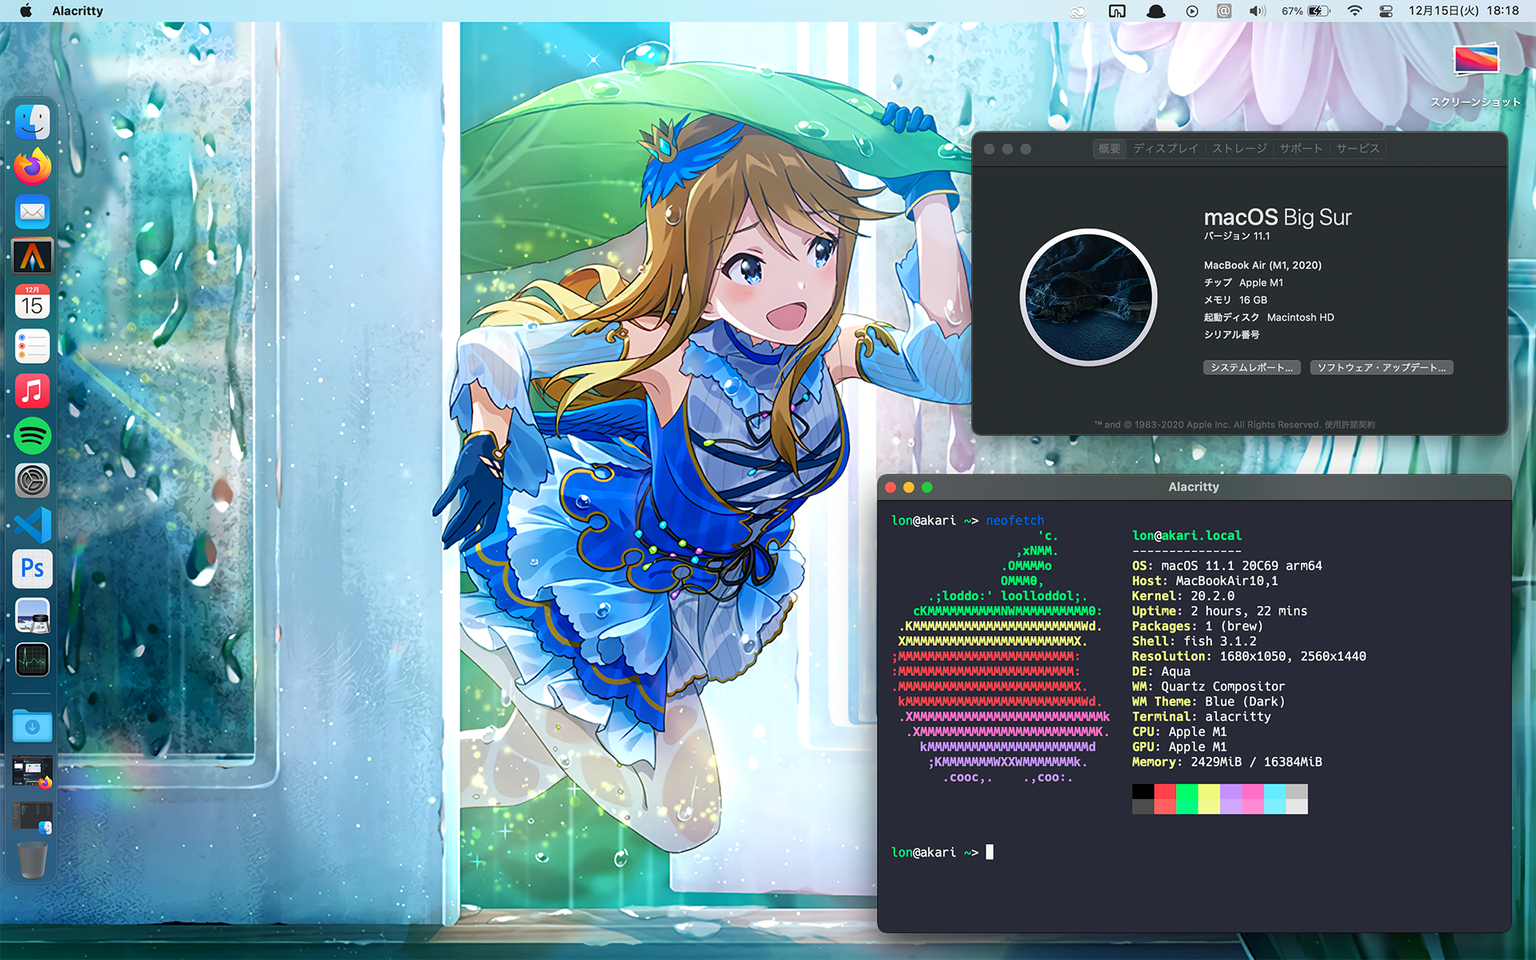Click the システムレポート... button
1536x960 pixels.
(x=1251, y=368)
